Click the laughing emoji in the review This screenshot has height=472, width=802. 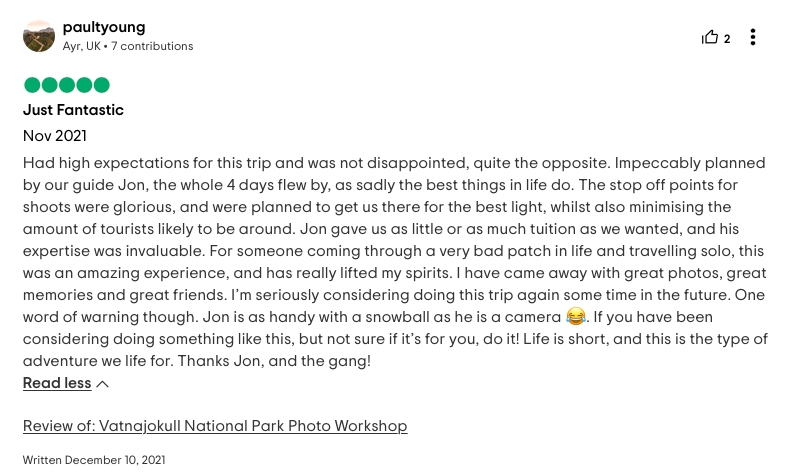pyautogui.click(x=575, y=316)
